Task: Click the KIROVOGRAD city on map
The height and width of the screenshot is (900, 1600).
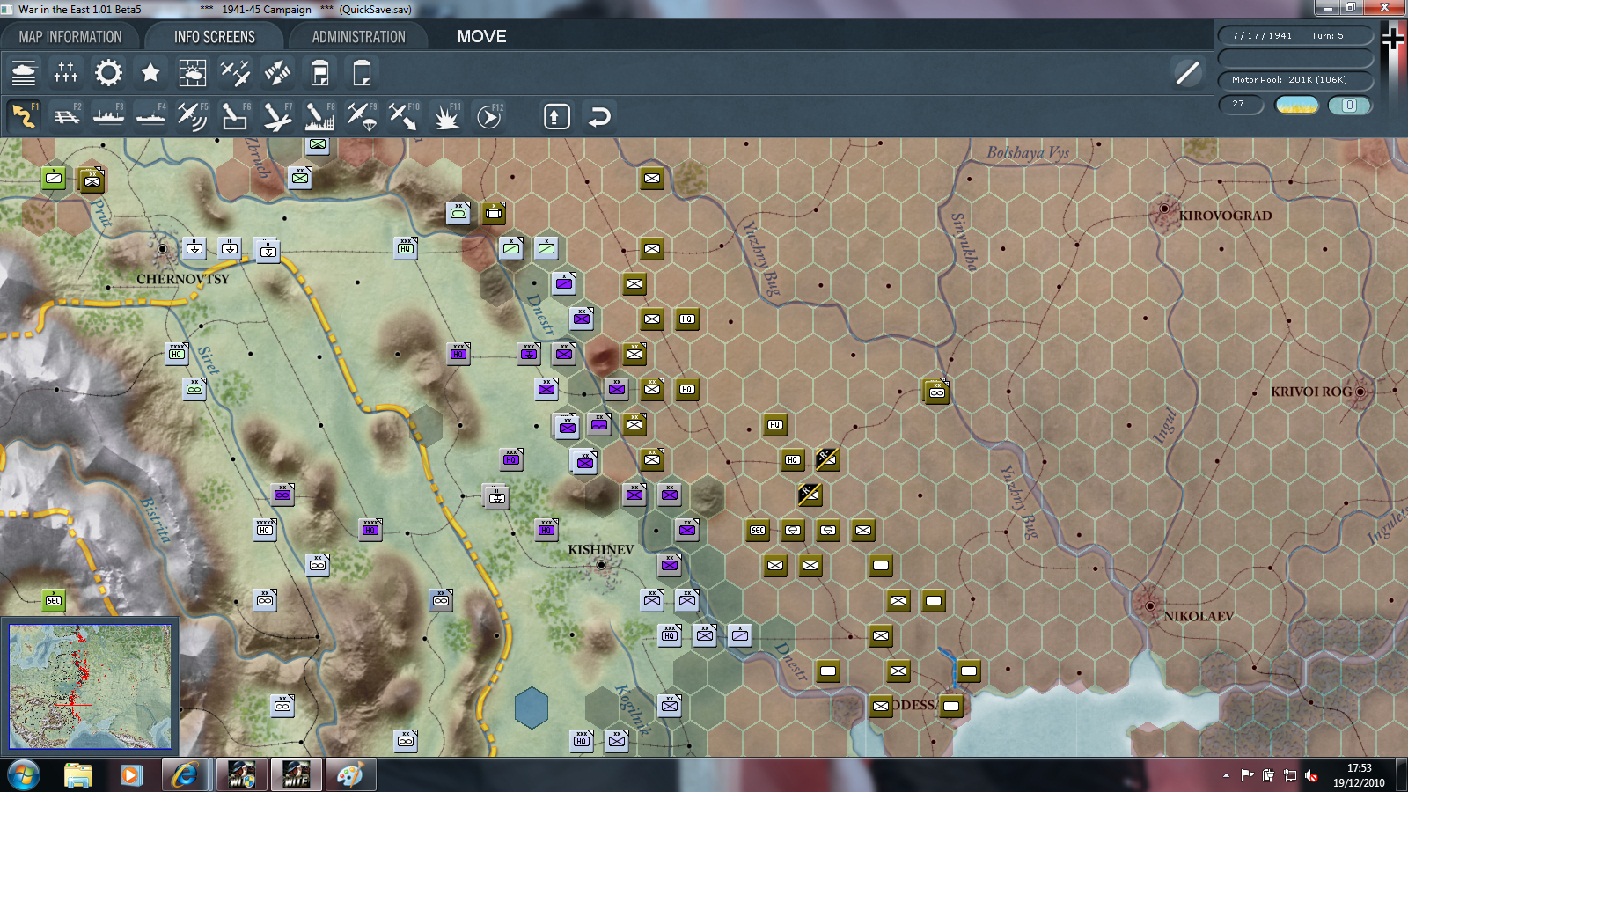Action: tap(1164, 211)
